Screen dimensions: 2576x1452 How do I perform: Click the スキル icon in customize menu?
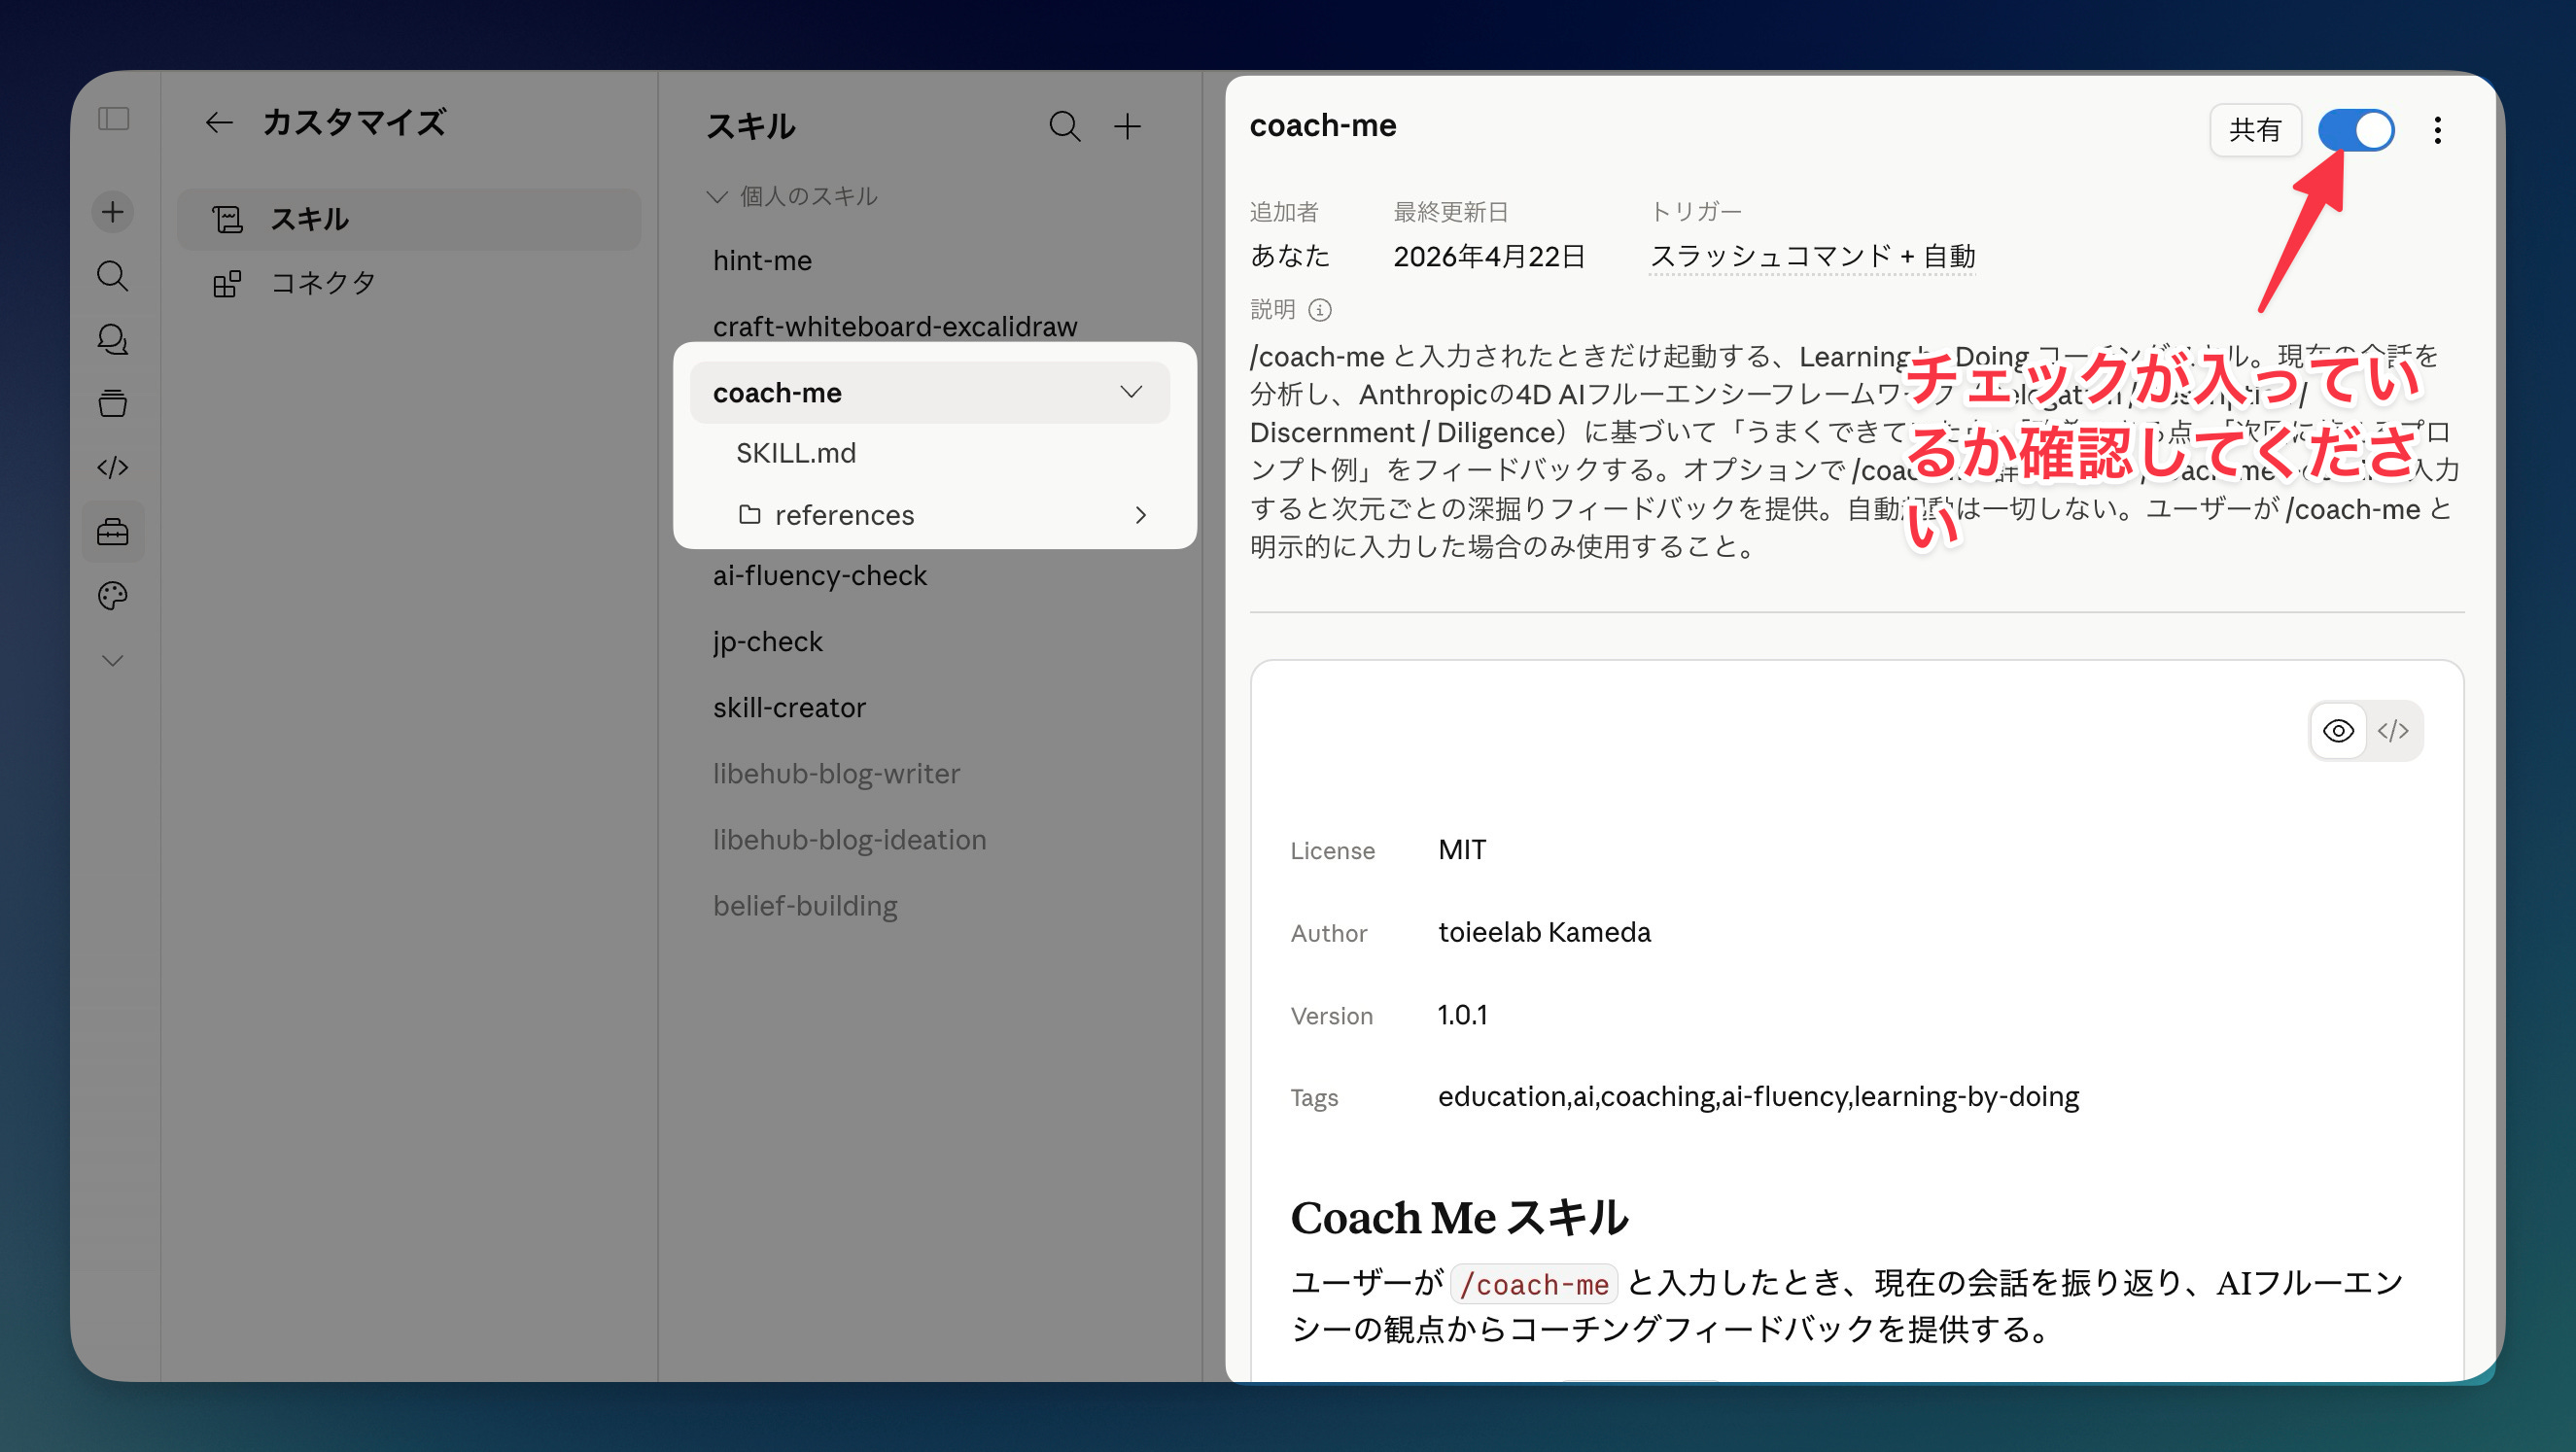click(227, 219)
